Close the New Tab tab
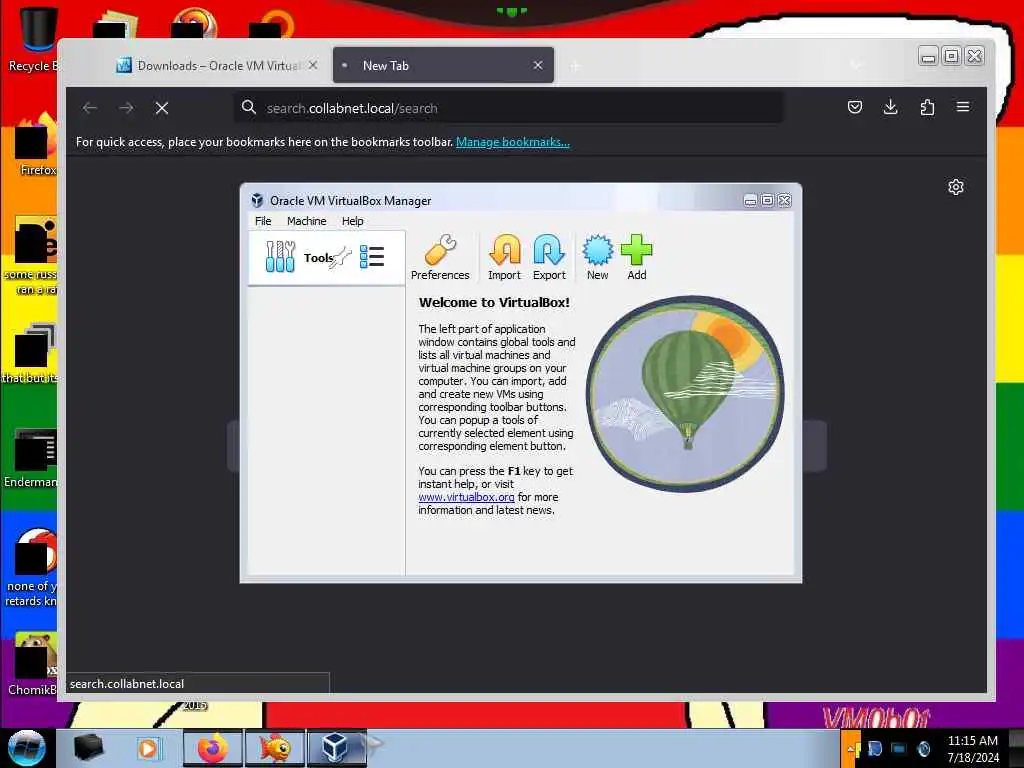Image resolution: width=1024 pixels, height=768 pixels. [538, 65]
